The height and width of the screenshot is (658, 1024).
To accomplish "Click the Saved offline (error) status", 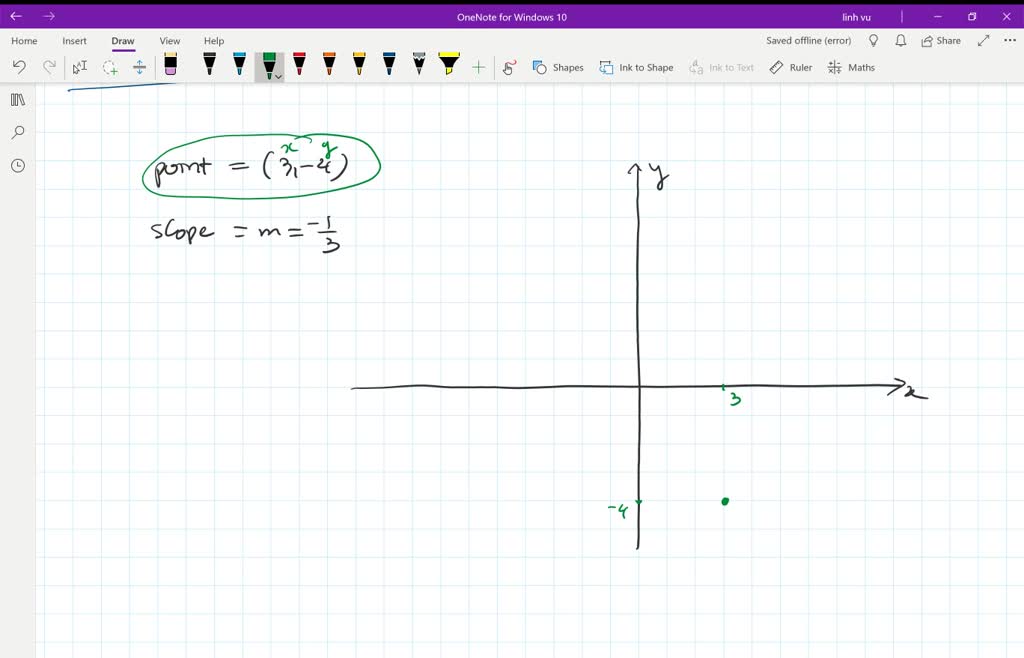I will click(x=808, y=40).
